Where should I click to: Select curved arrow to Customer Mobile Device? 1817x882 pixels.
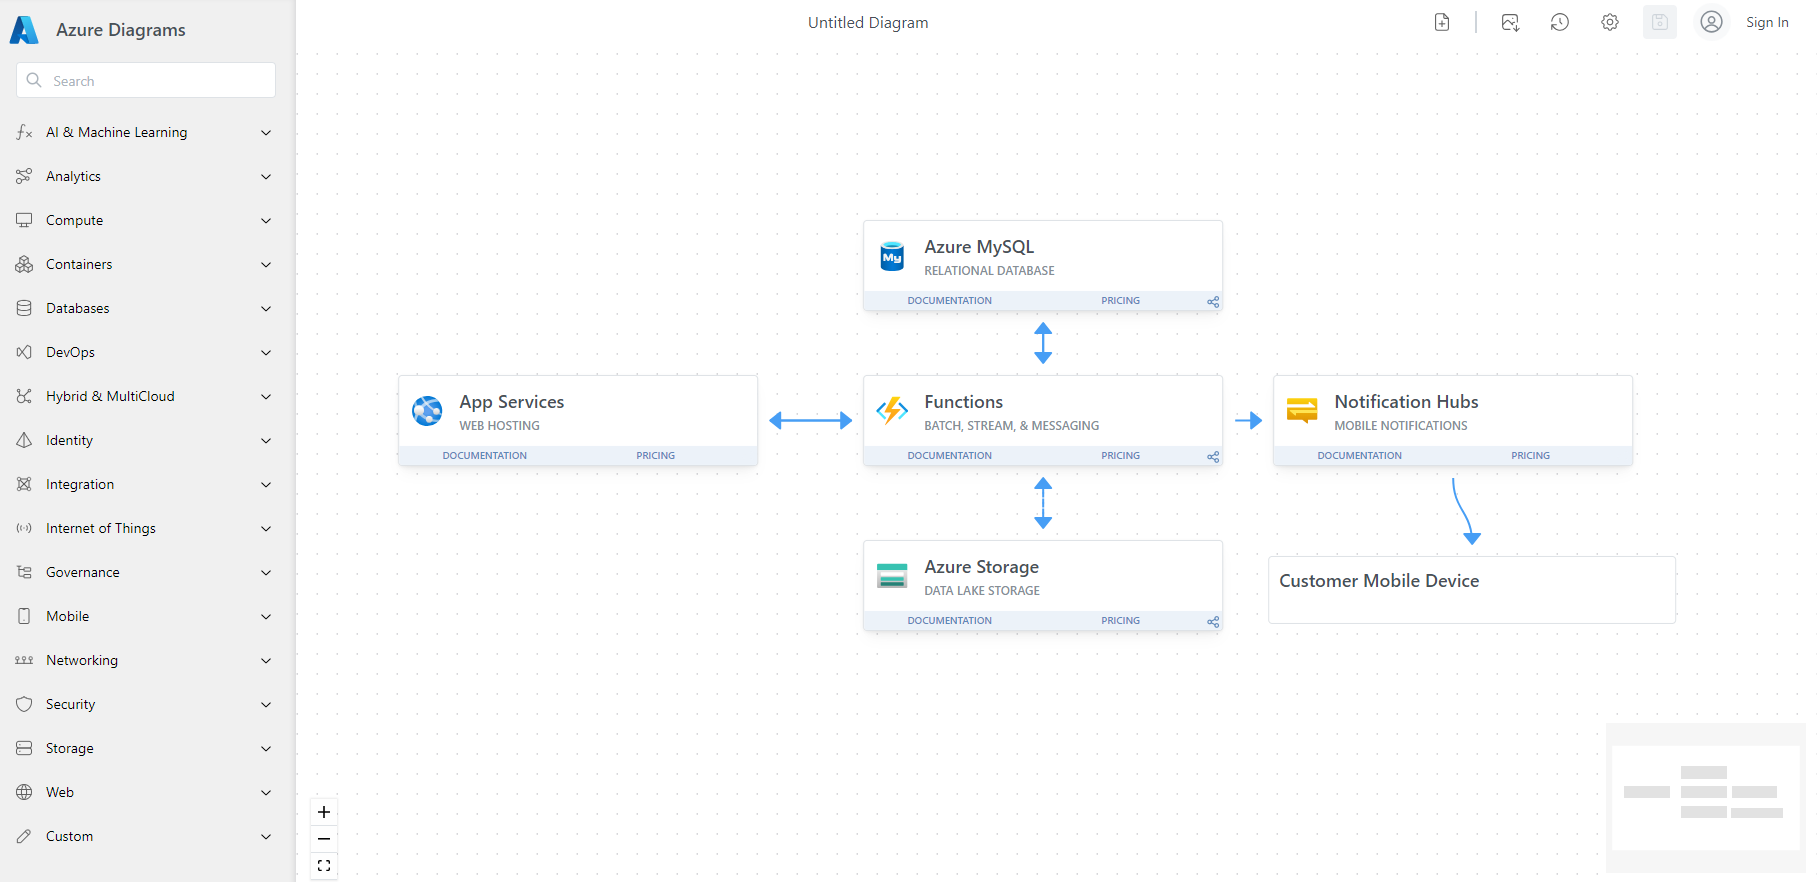1463,512
